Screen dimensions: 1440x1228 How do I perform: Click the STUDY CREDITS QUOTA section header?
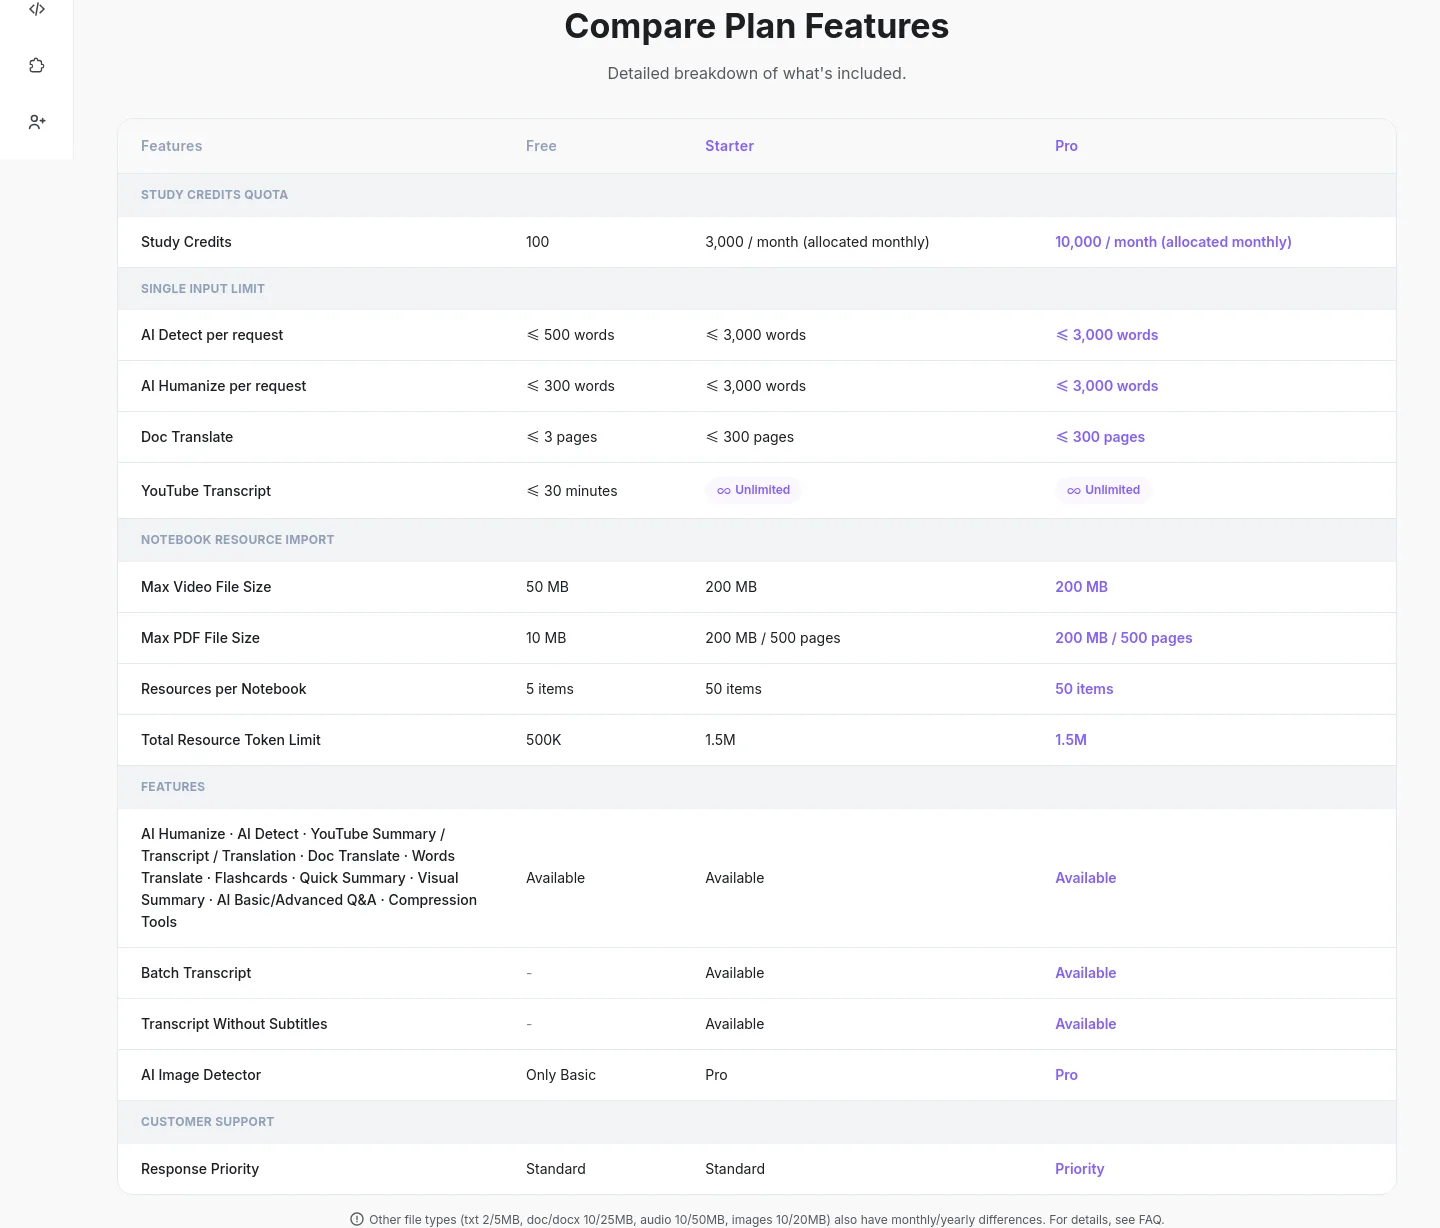point(214,195)
